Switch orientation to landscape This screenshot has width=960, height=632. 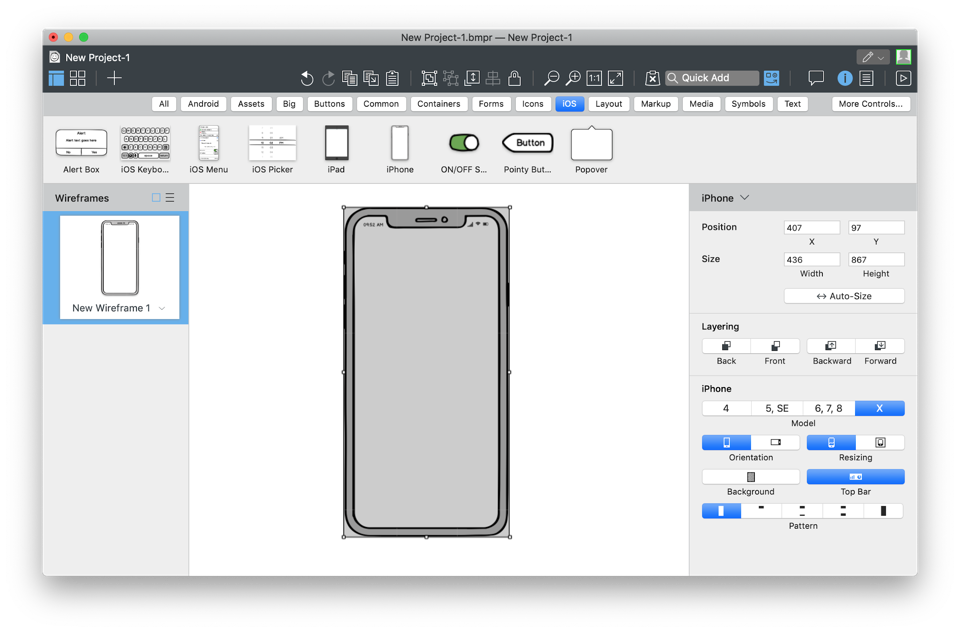coord(775,442)
